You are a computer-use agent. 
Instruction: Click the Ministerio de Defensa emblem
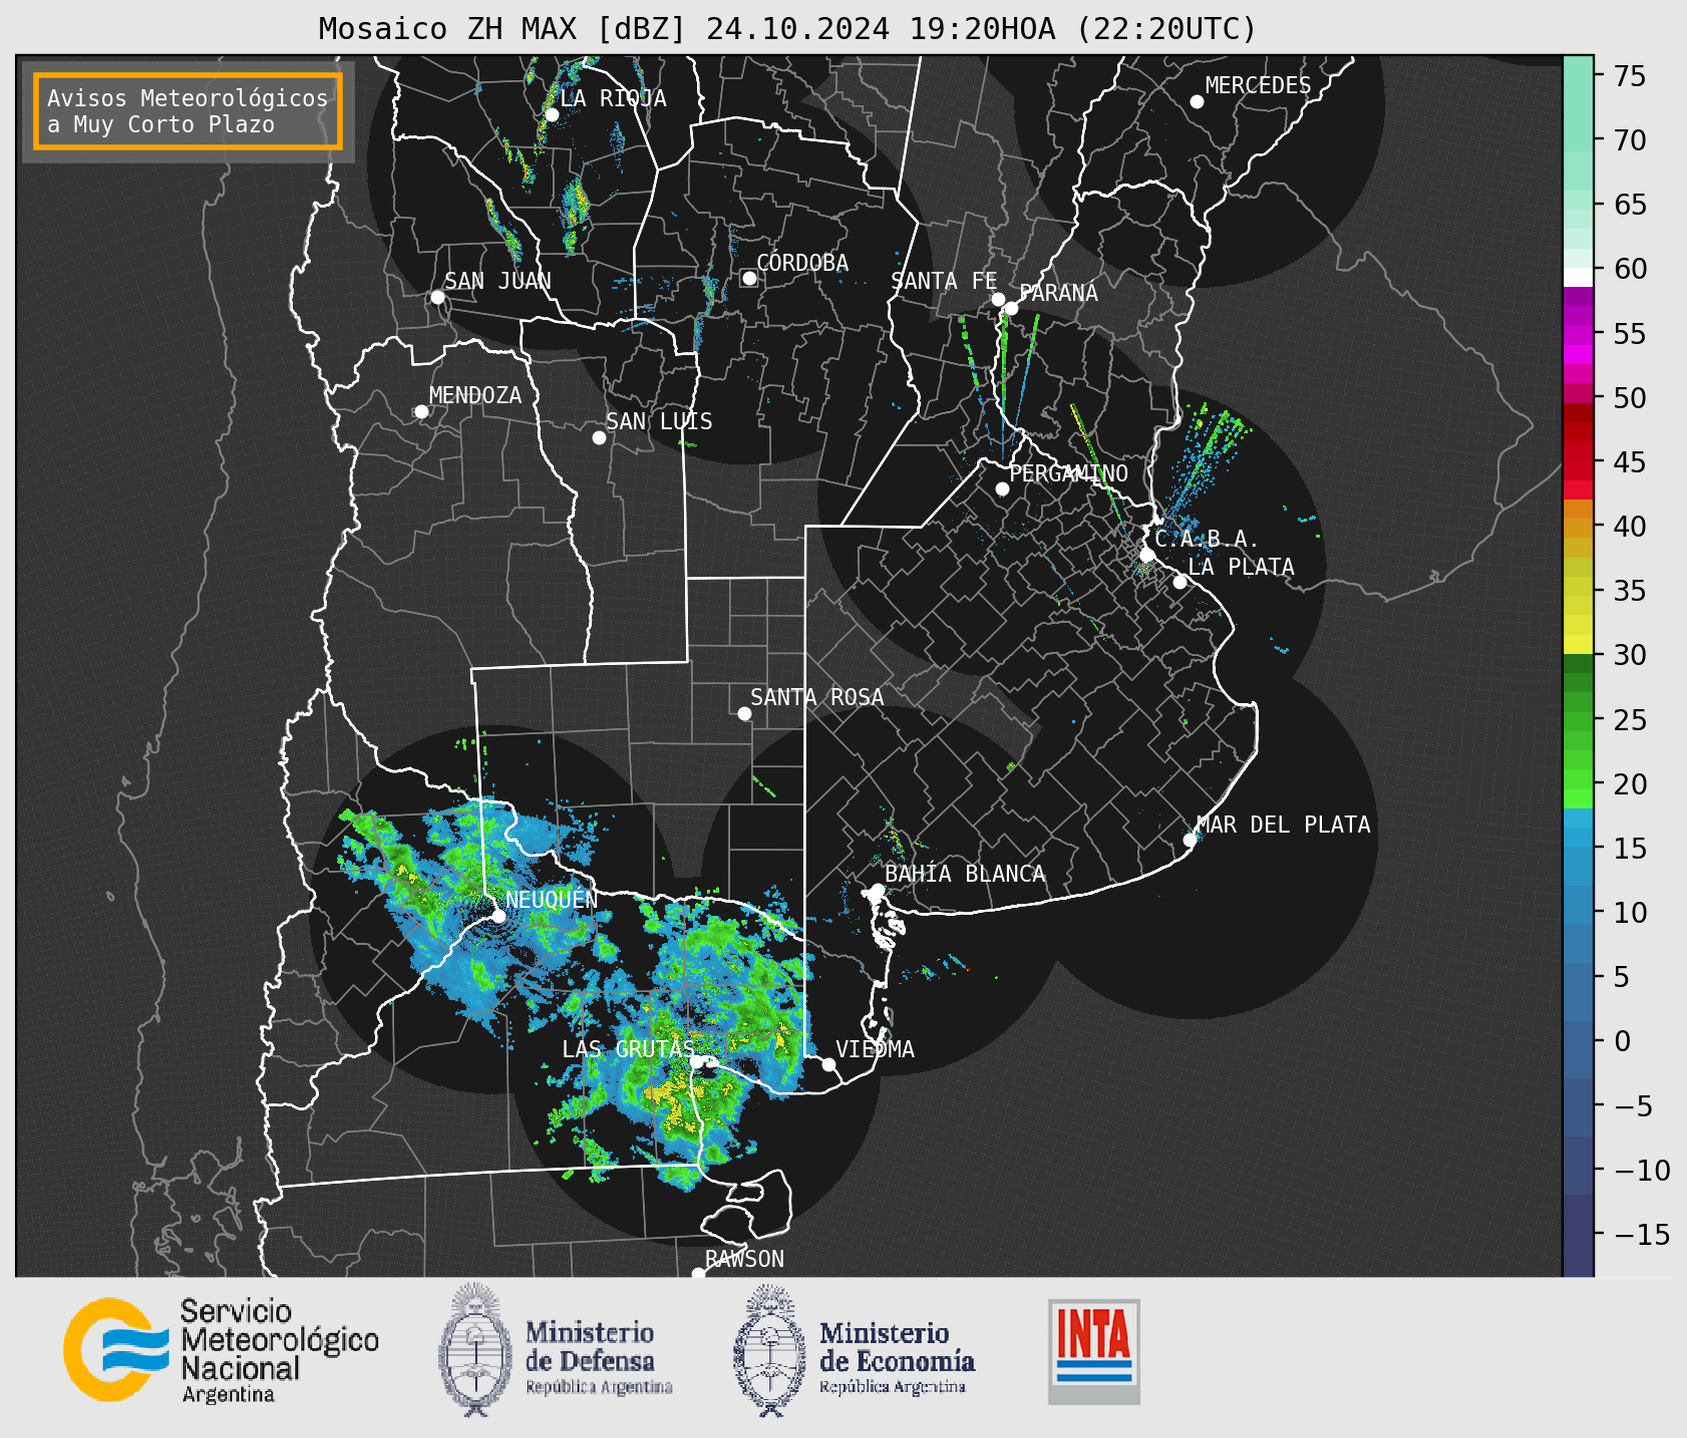point(476,1350)
